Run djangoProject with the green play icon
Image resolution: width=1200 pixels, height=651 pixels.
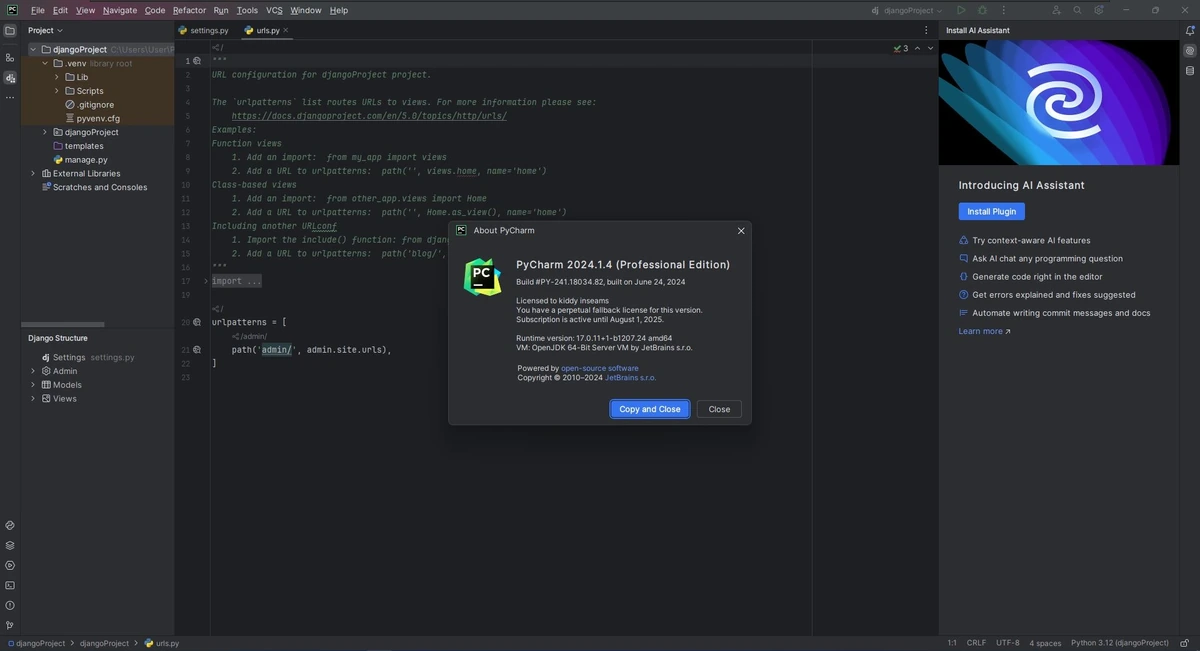pyautogui.click(x=962, y=10)
